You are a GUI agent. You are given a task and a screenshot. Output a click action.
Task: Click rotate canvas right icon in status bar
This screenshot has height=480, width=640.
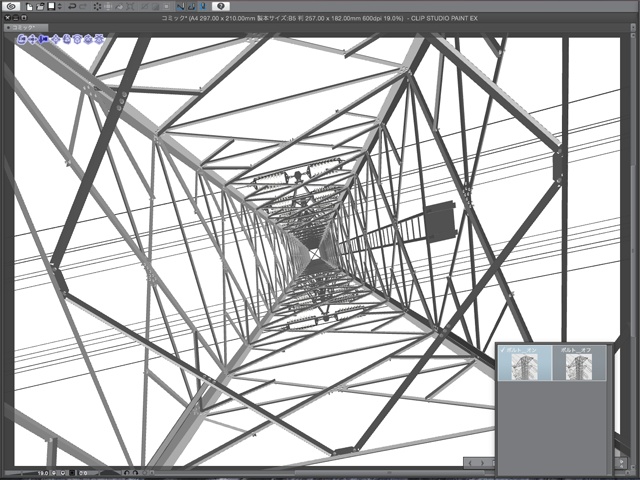pos(136,473)
